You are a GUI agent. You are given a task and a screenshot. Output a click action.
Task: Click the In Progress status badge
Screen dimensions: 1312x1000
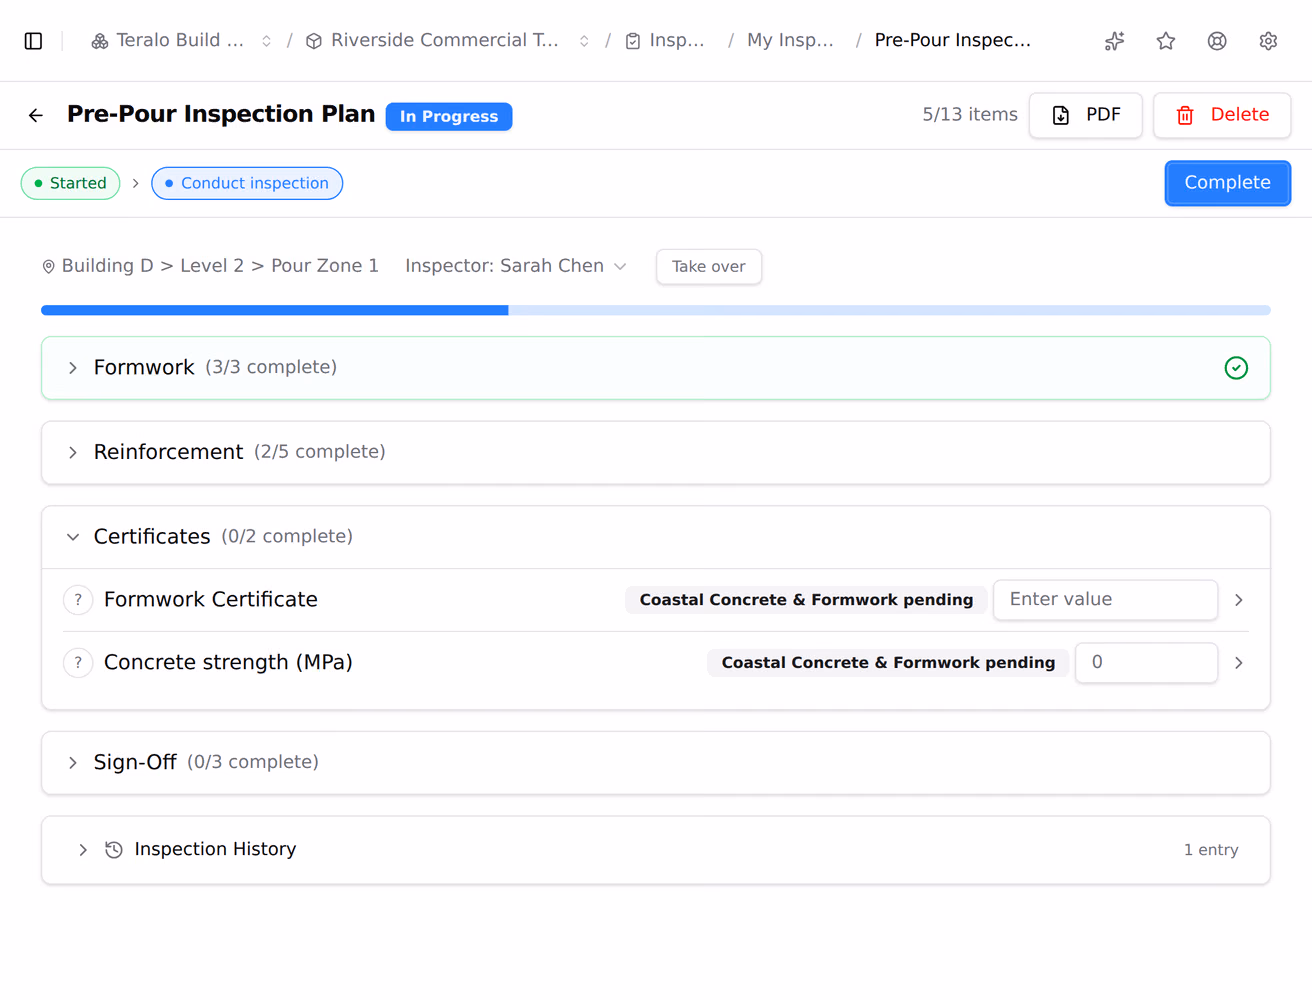[x=449, y=117]
